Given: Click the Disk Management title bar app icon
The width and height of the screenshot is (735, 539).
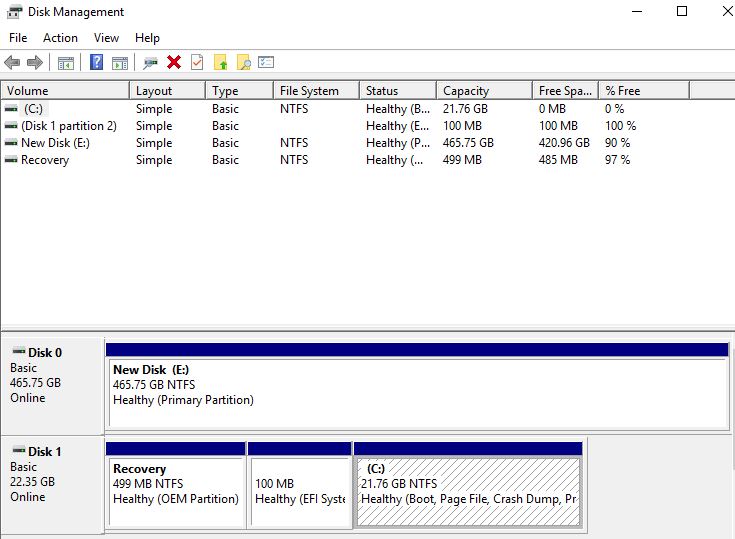Looking at the screenshot, I should coord(14,12).
